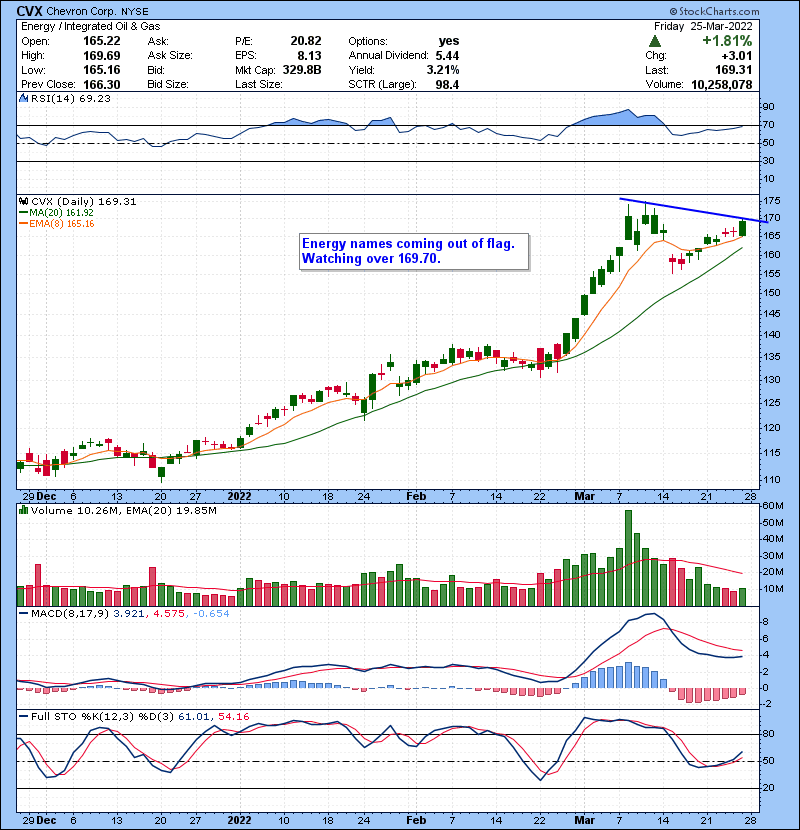This screenshot has width=800, height=830.
Task: Click the Feb label on price chart axis
Action: (416, 497)
